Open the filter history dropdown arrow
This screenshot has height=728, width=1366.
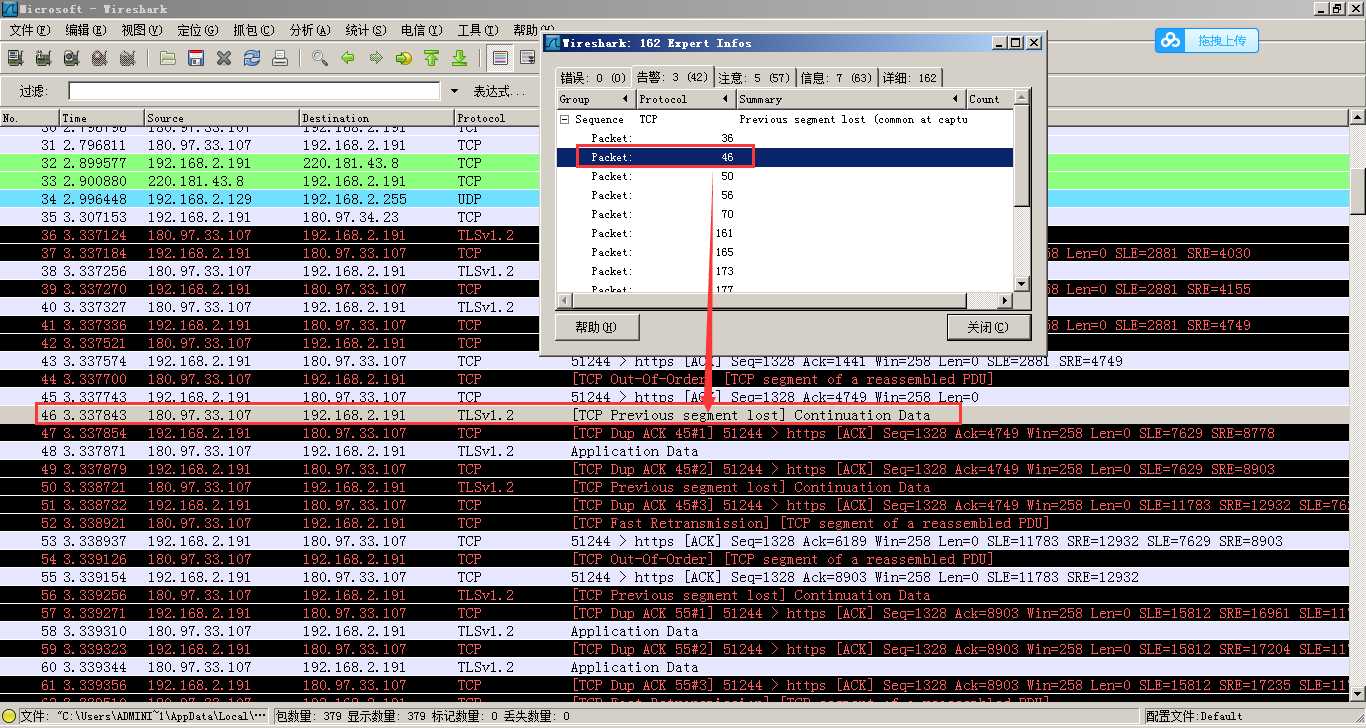454,91
